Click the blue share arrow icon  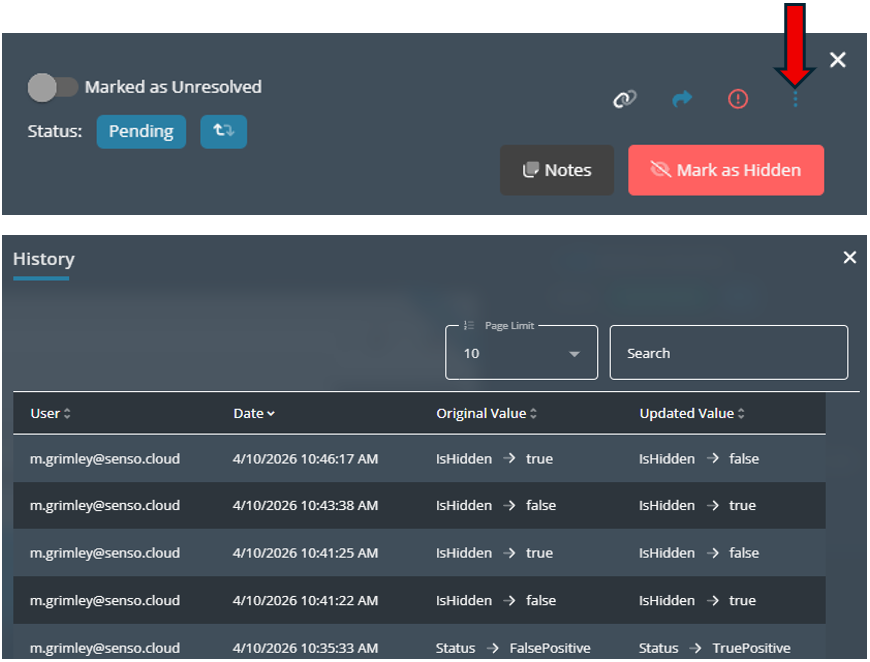pyautogui.click(x=682, y=99)
